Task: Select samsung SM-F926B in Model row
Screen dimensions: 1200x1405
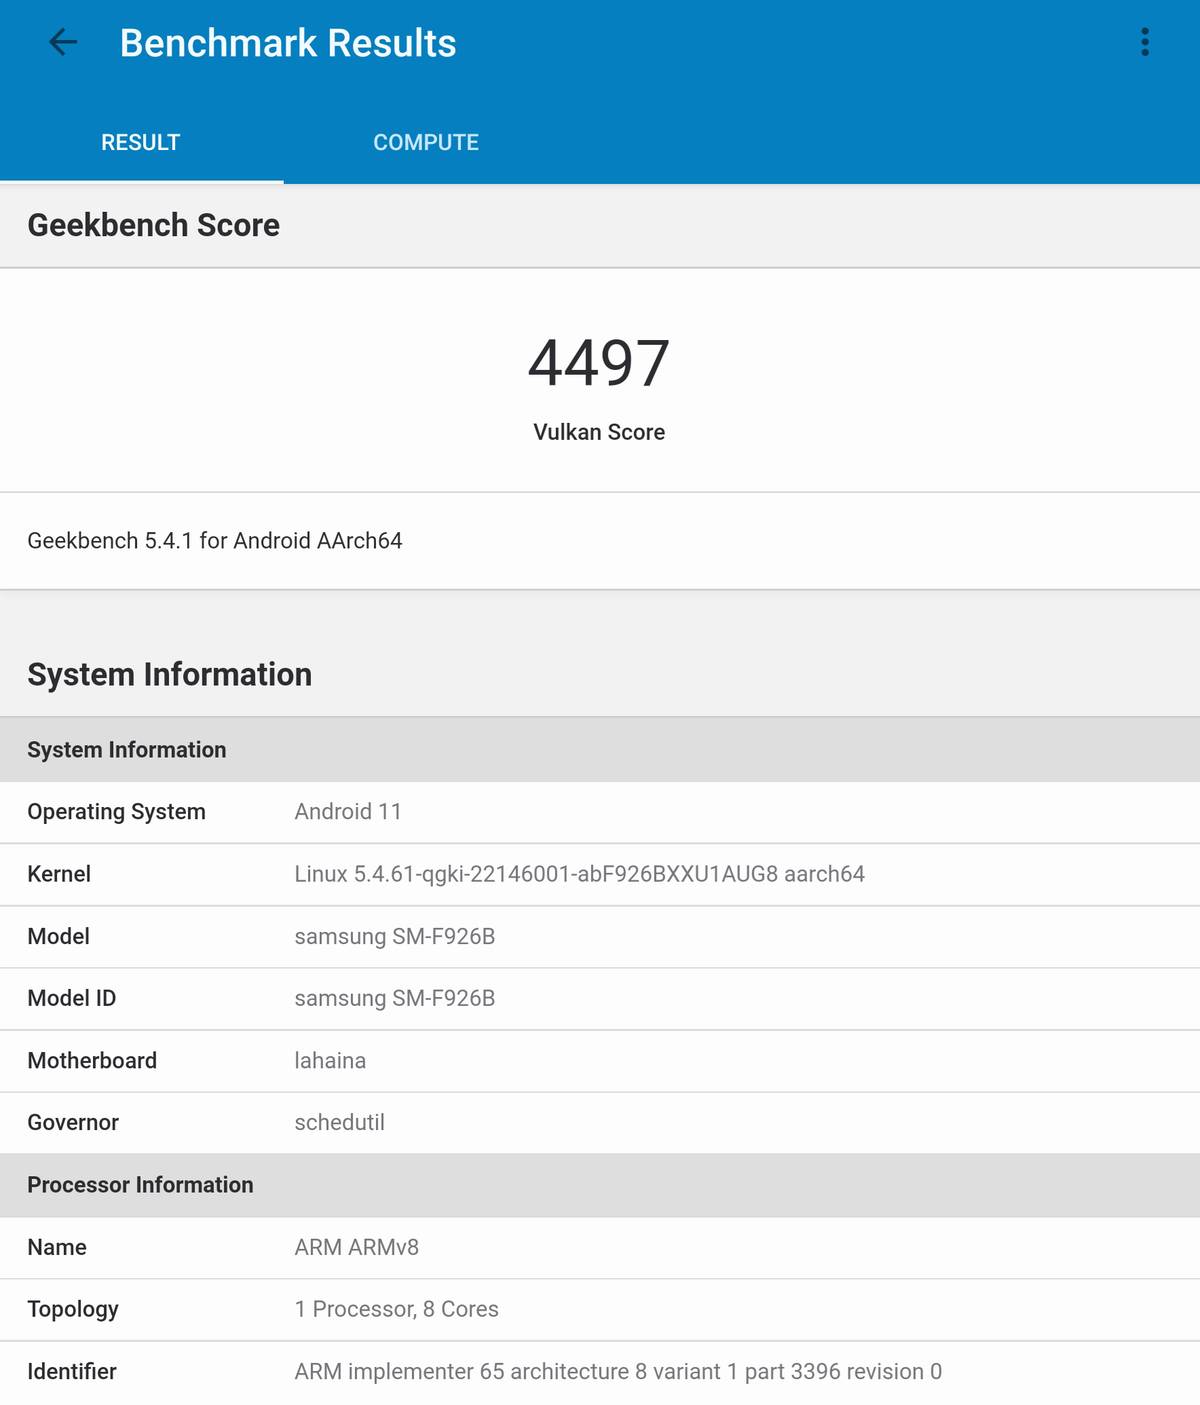Action: pos(395,937)
